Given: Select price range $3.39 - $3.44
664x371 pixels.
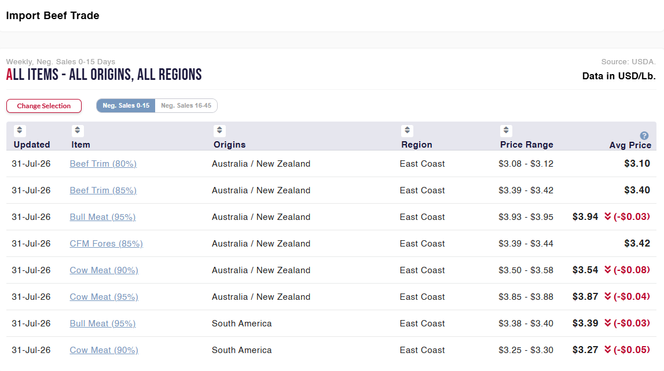Looking at the screenshot, I should click(526, 244).
